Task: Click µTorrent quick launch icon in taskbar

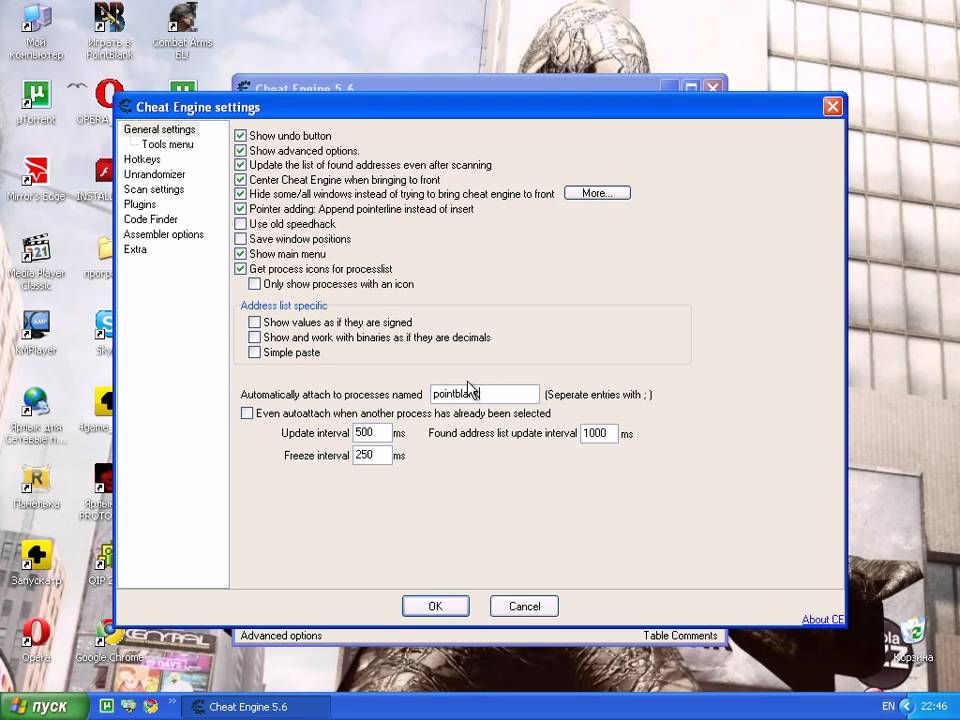Action: click(106, 706)
